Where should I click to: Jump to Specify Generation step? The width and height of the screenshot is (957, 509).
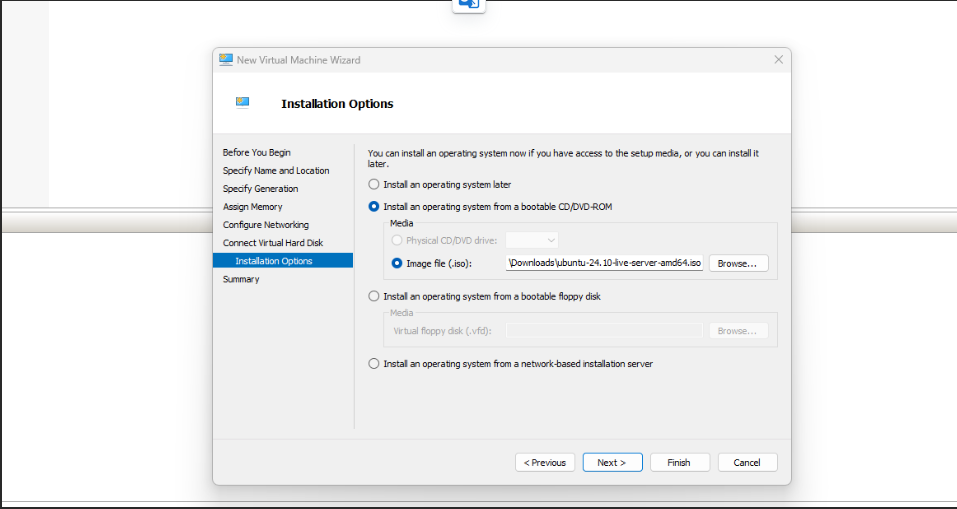(260, 189)
